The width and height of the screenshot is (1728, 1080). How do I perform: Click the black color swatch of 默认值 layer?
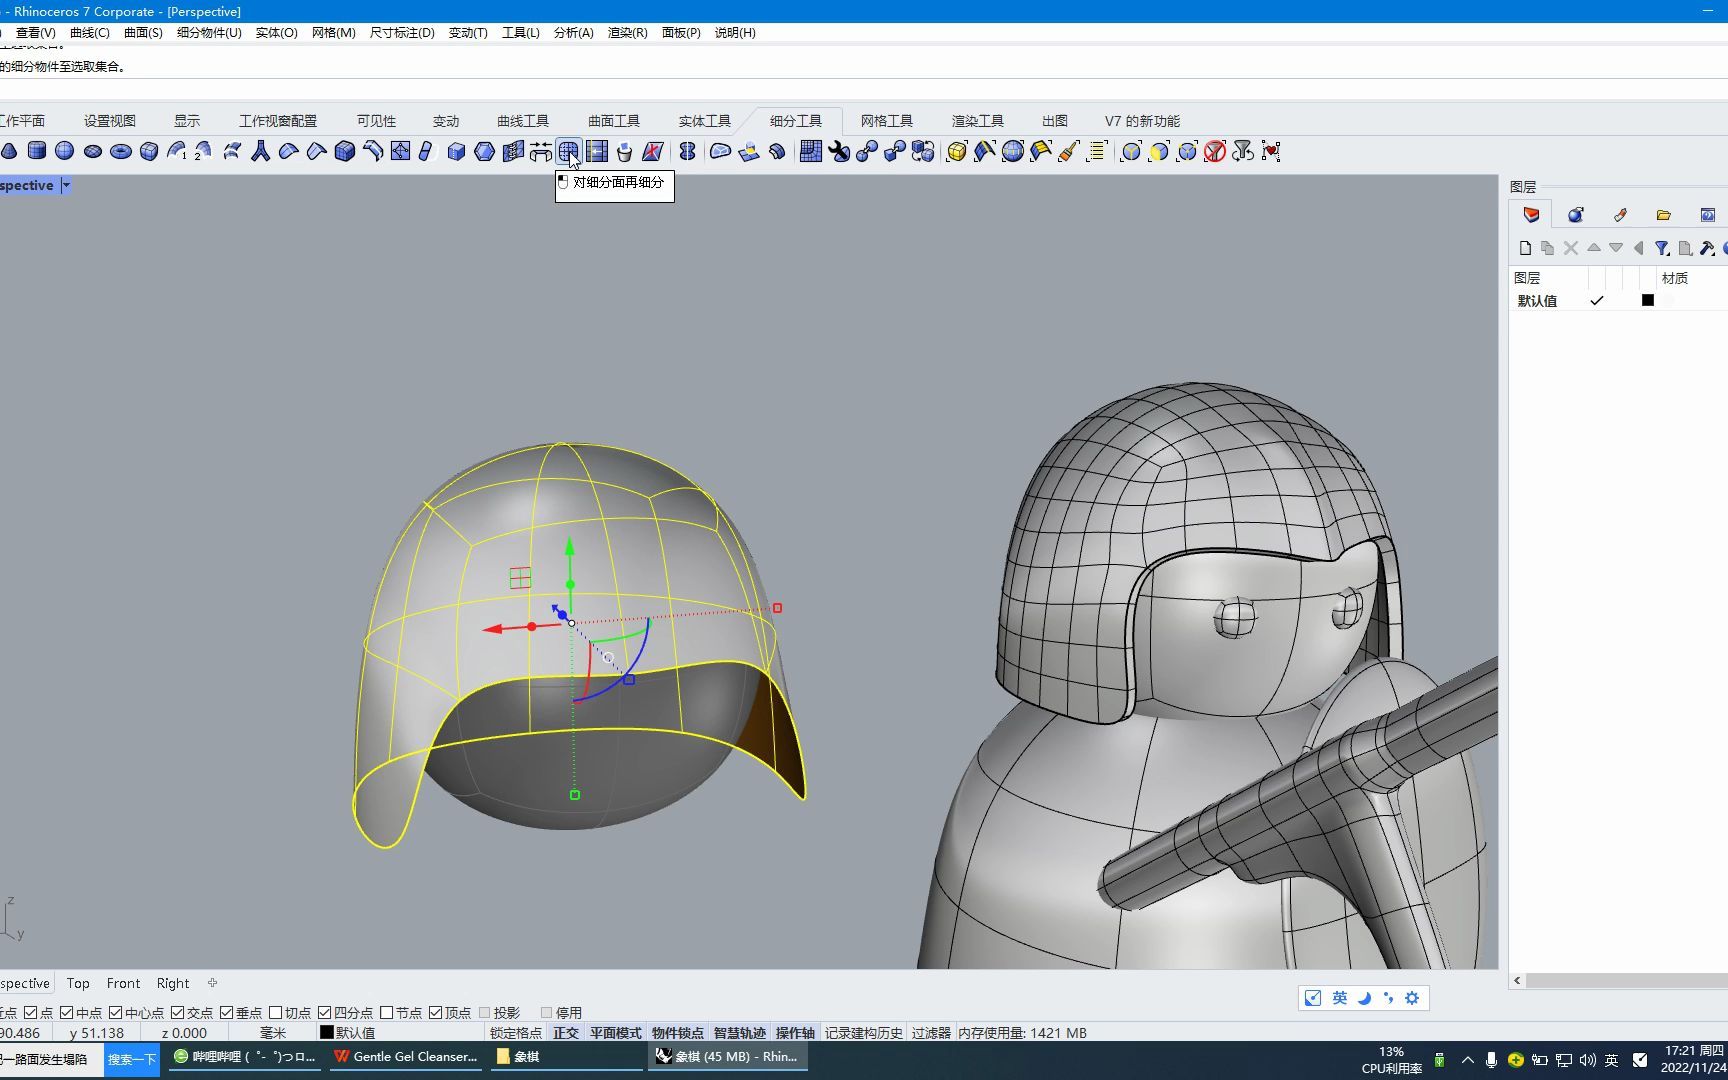click(x=1648, y=300)
